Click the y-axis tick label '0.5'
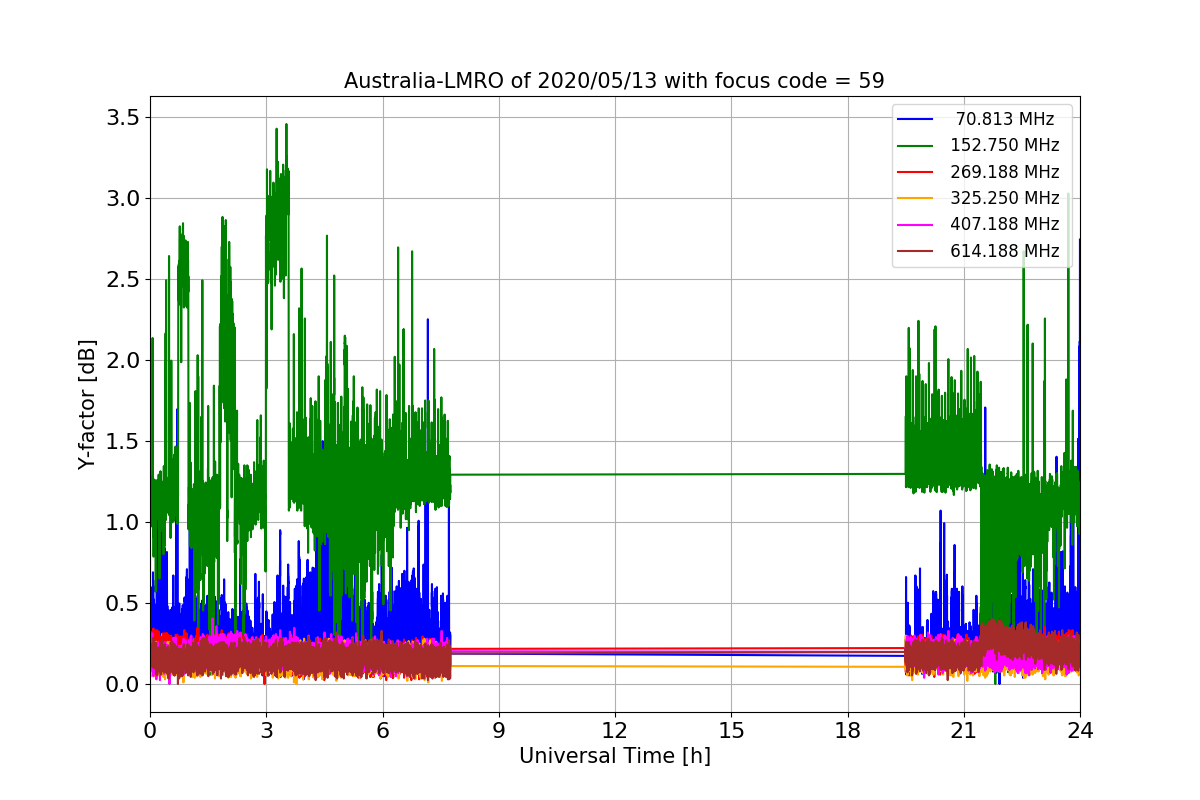 coord(124,604)
